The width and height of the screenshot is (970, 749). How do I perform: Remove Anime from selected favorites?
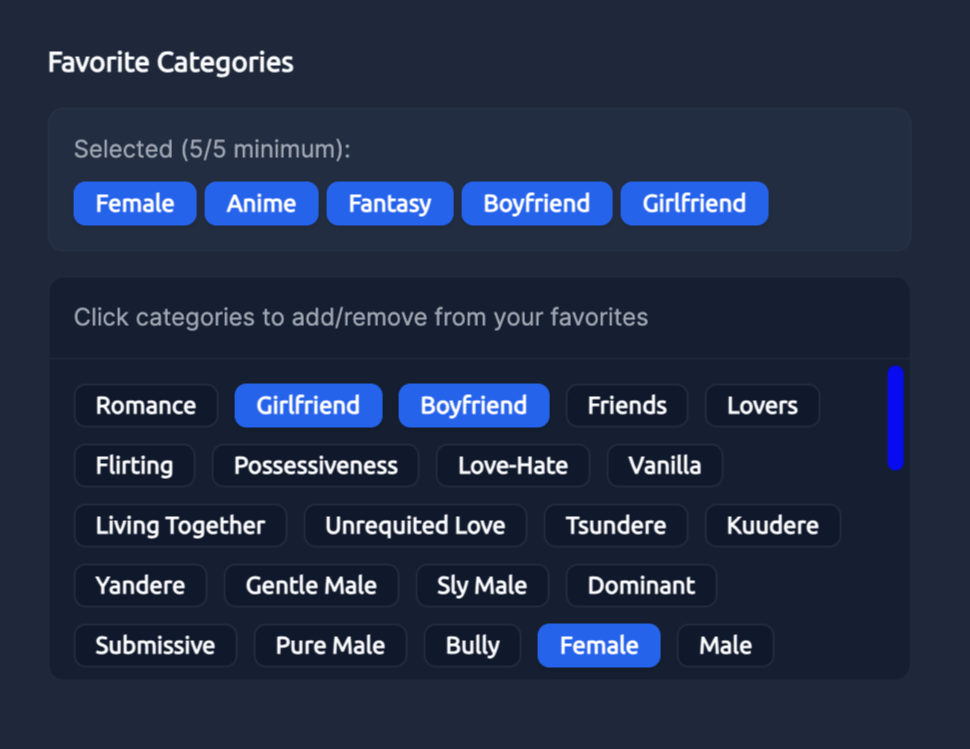tap(261, 203)
